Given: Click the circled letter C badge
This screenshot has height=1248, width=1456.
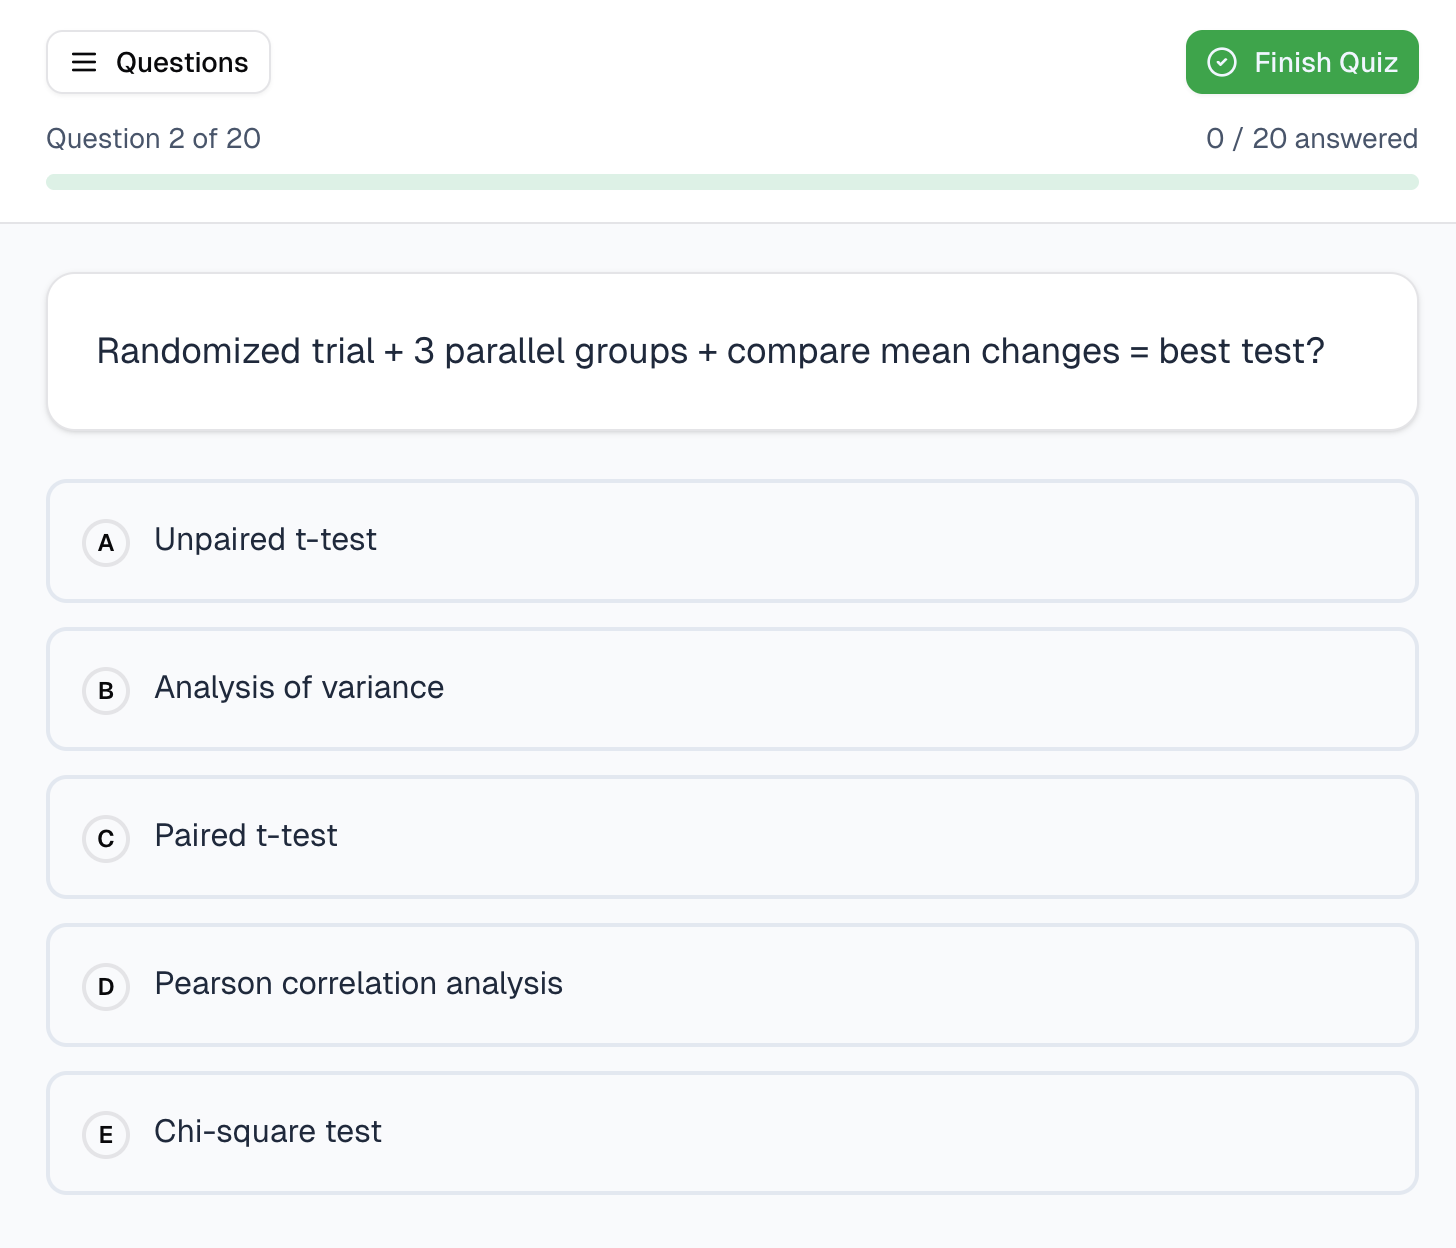Looking at the screenshot, I should (x=105, y=839).
